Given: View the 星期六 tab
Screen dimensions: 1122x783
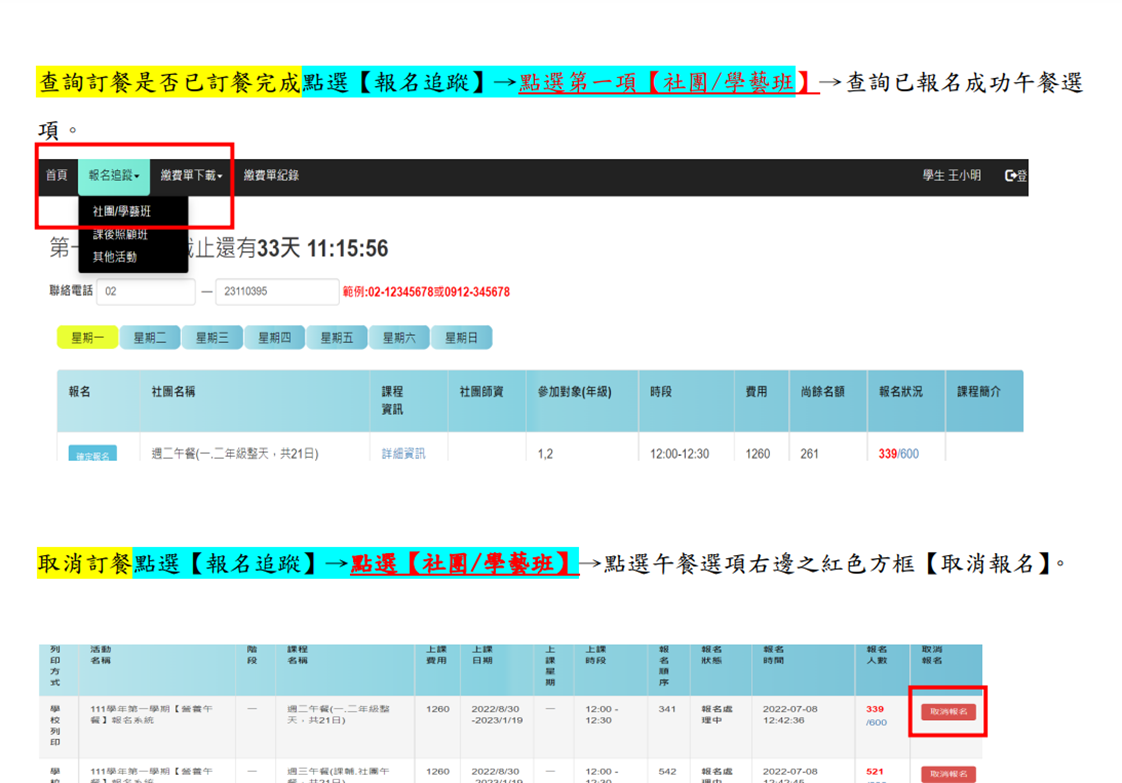Looking at the screenshot, I should pyautogui.click(x=399, y=338).
